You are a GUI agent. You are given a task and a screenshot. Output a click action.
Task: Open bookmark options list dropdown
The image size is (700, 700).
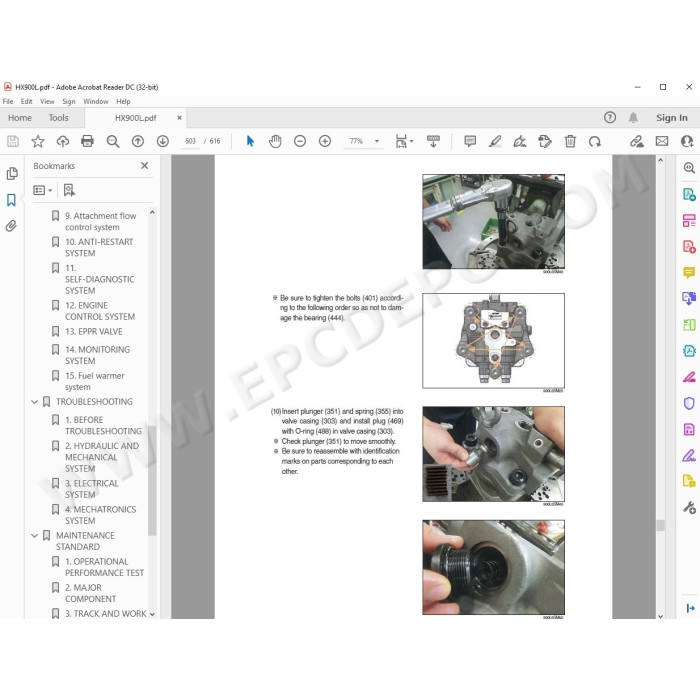43,190
